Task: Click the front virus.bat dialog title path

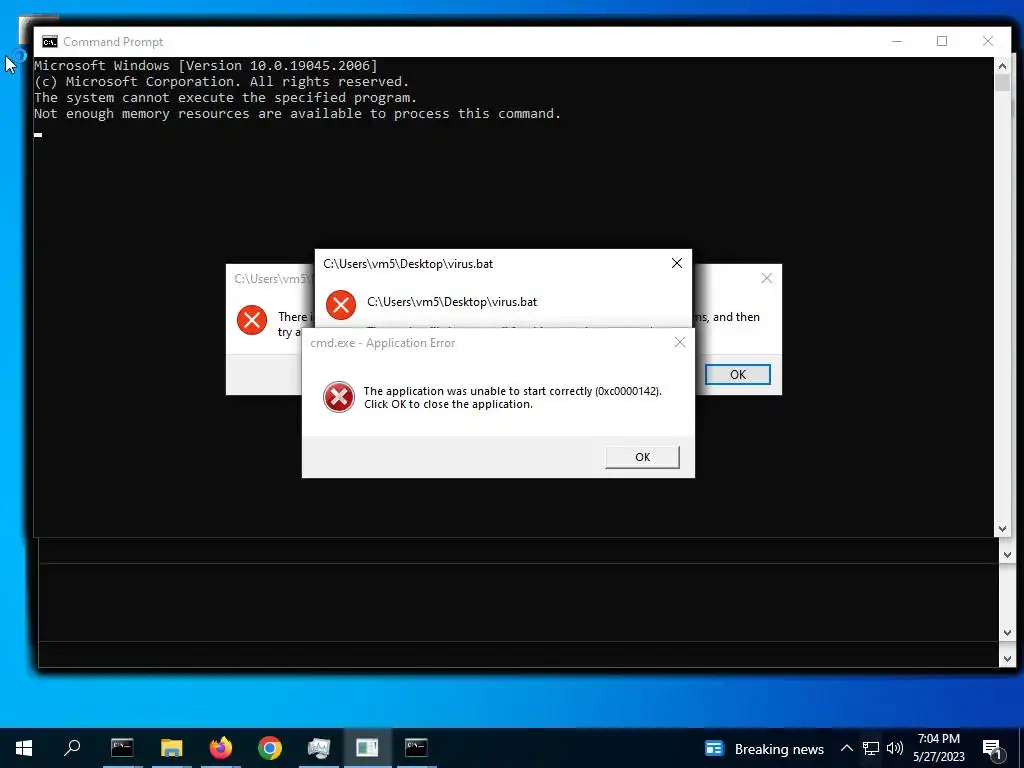Action: tap(408, 264)
